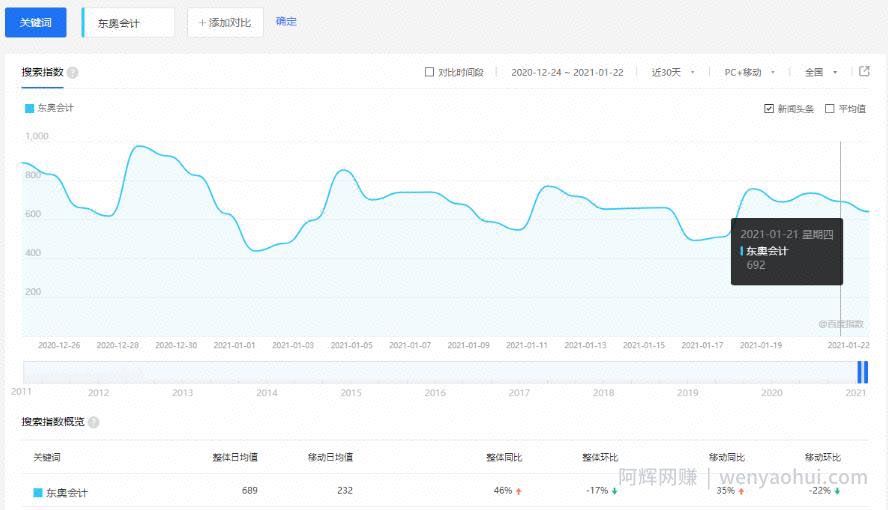Toggle the 东奥会计 chart legend swatch
This screenshot has height=510, width=888.
pos(29,108)
